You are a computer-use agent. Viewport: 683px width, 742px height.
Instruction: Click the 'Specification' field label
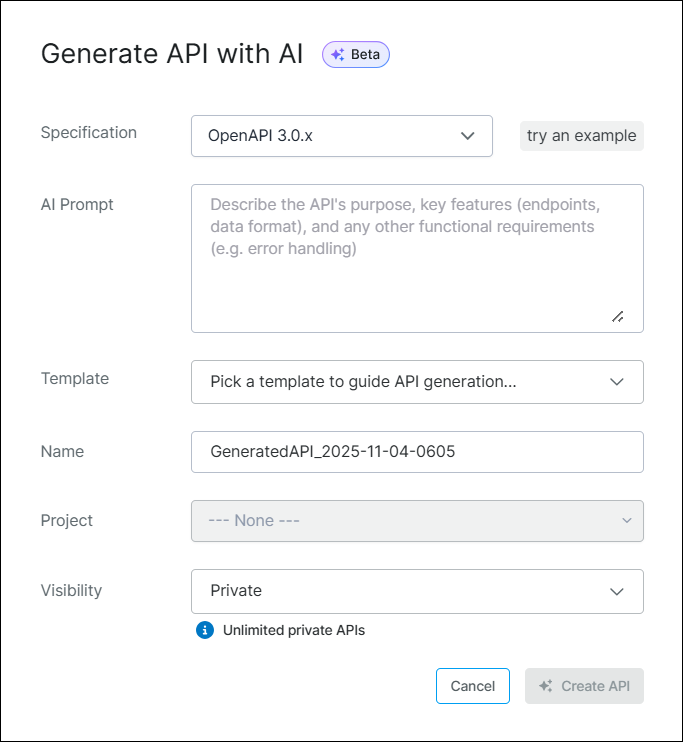pos(89,132)
